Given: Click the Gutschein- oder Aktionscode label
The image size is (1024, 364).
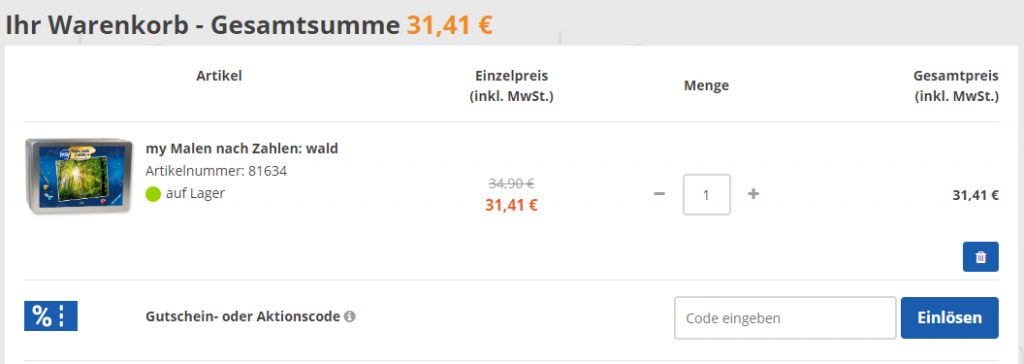Looking at the screenshot, I should coord(243,317).
